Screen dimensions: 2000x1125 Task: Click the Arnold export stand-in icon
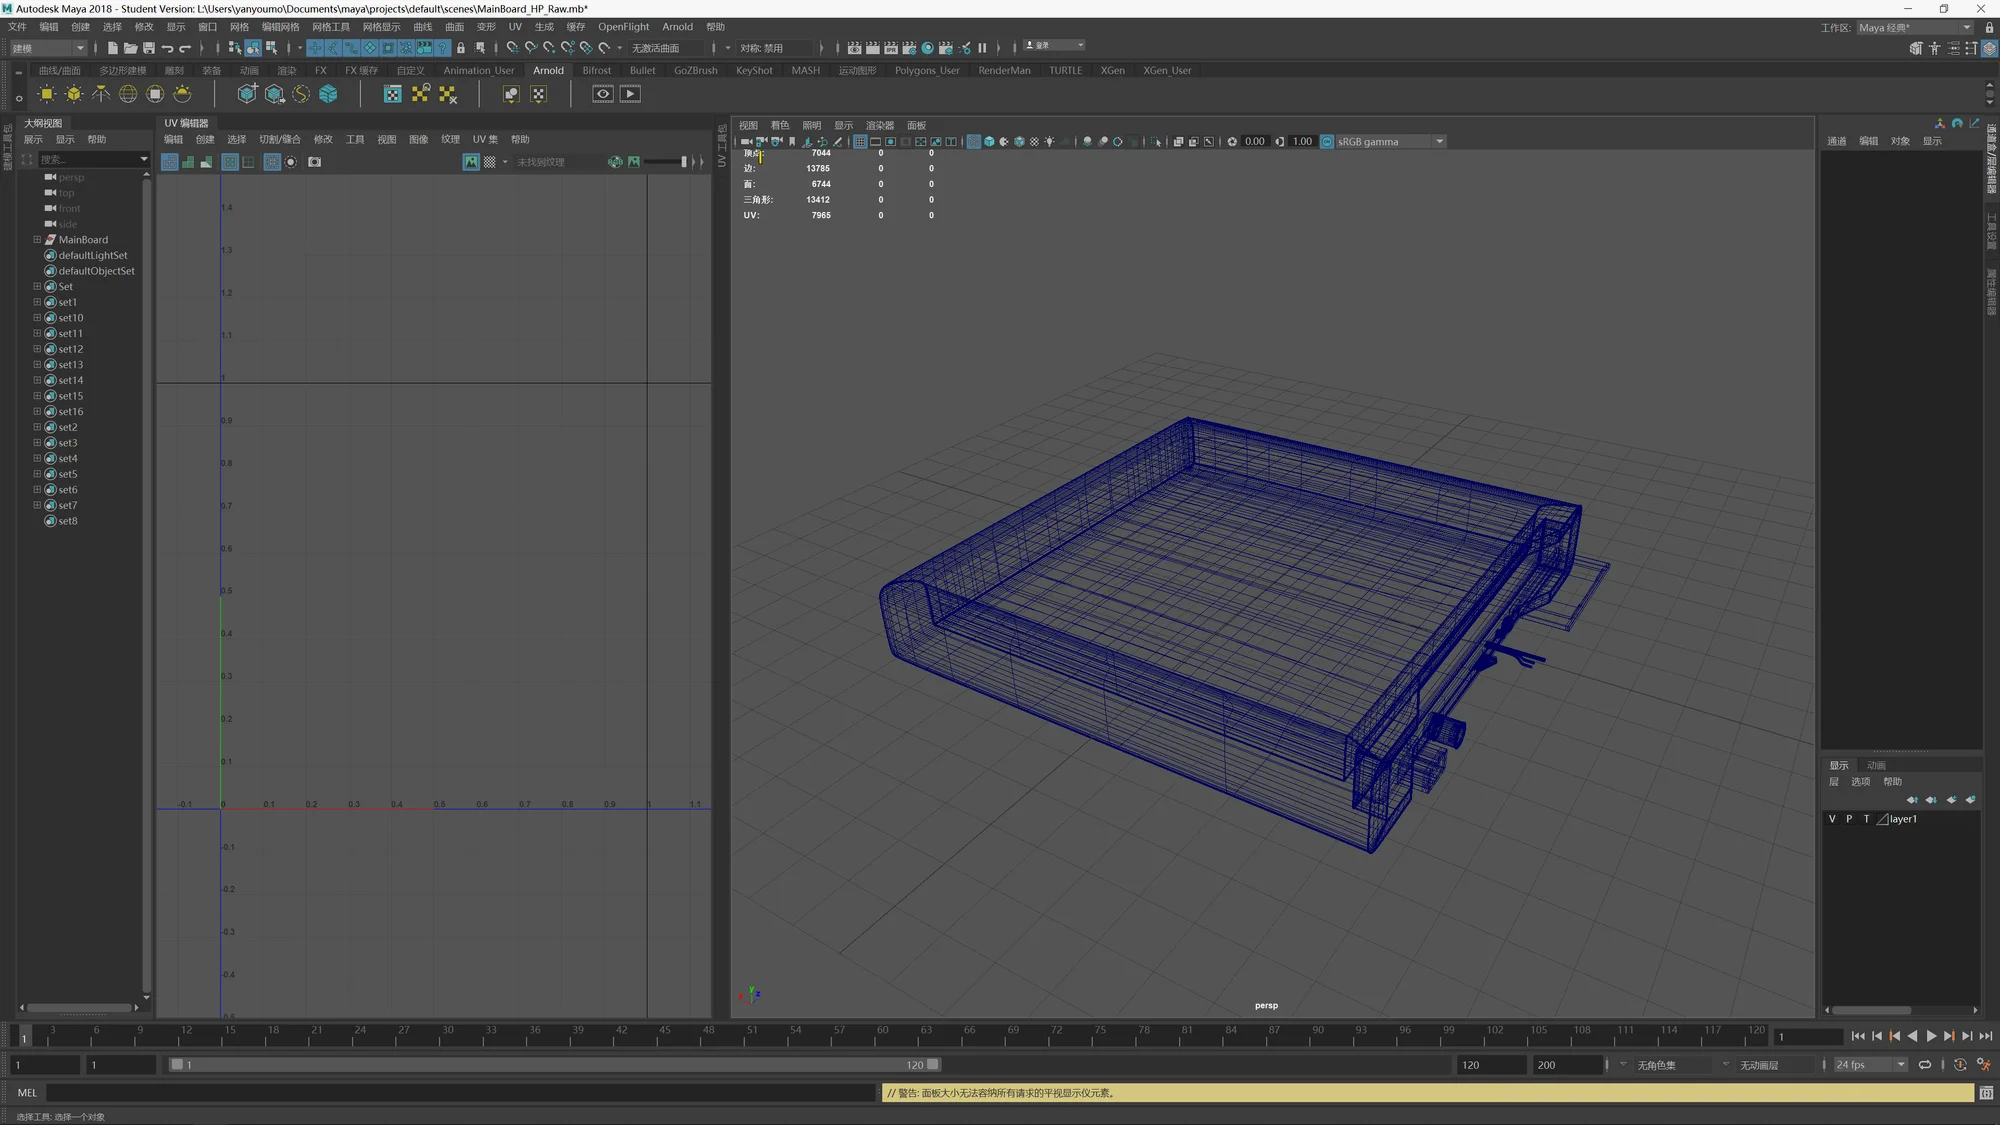[x=274, y=94]
